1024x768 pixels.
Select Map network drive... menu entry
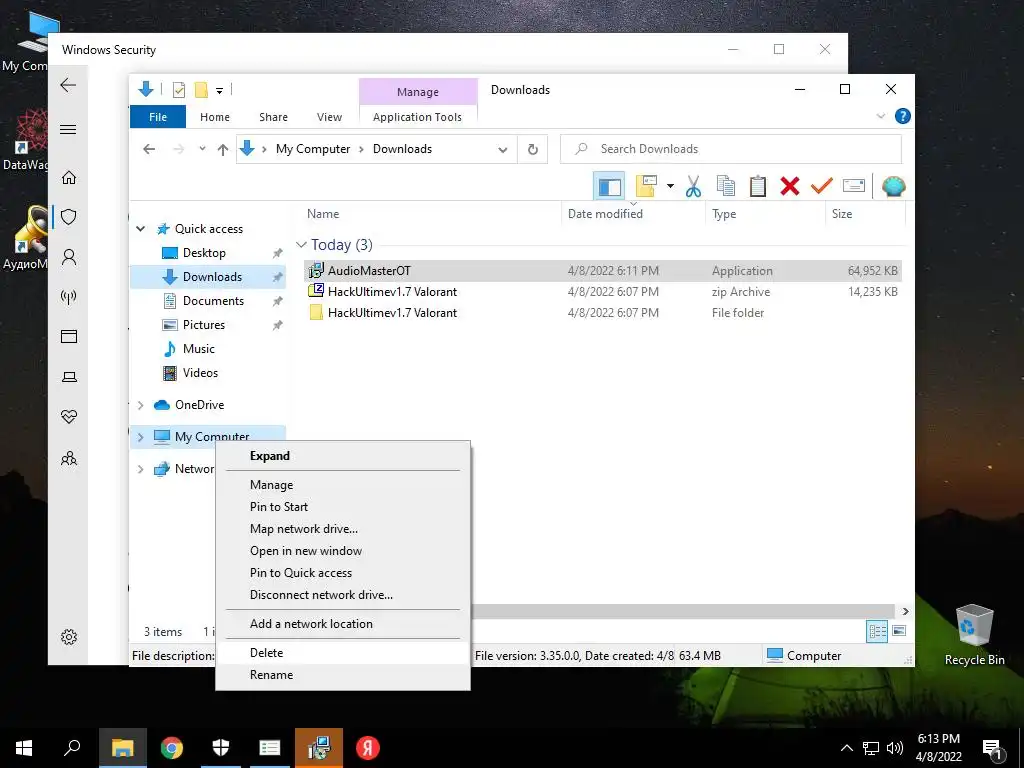click(343, 529)
